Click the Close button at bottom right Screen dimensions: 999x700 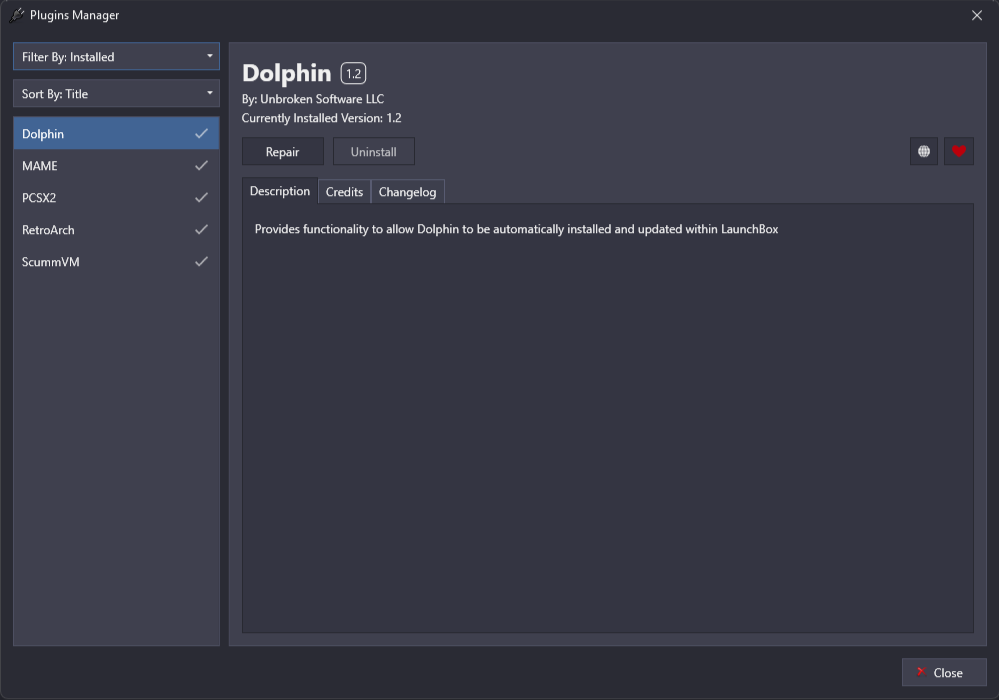944,673
